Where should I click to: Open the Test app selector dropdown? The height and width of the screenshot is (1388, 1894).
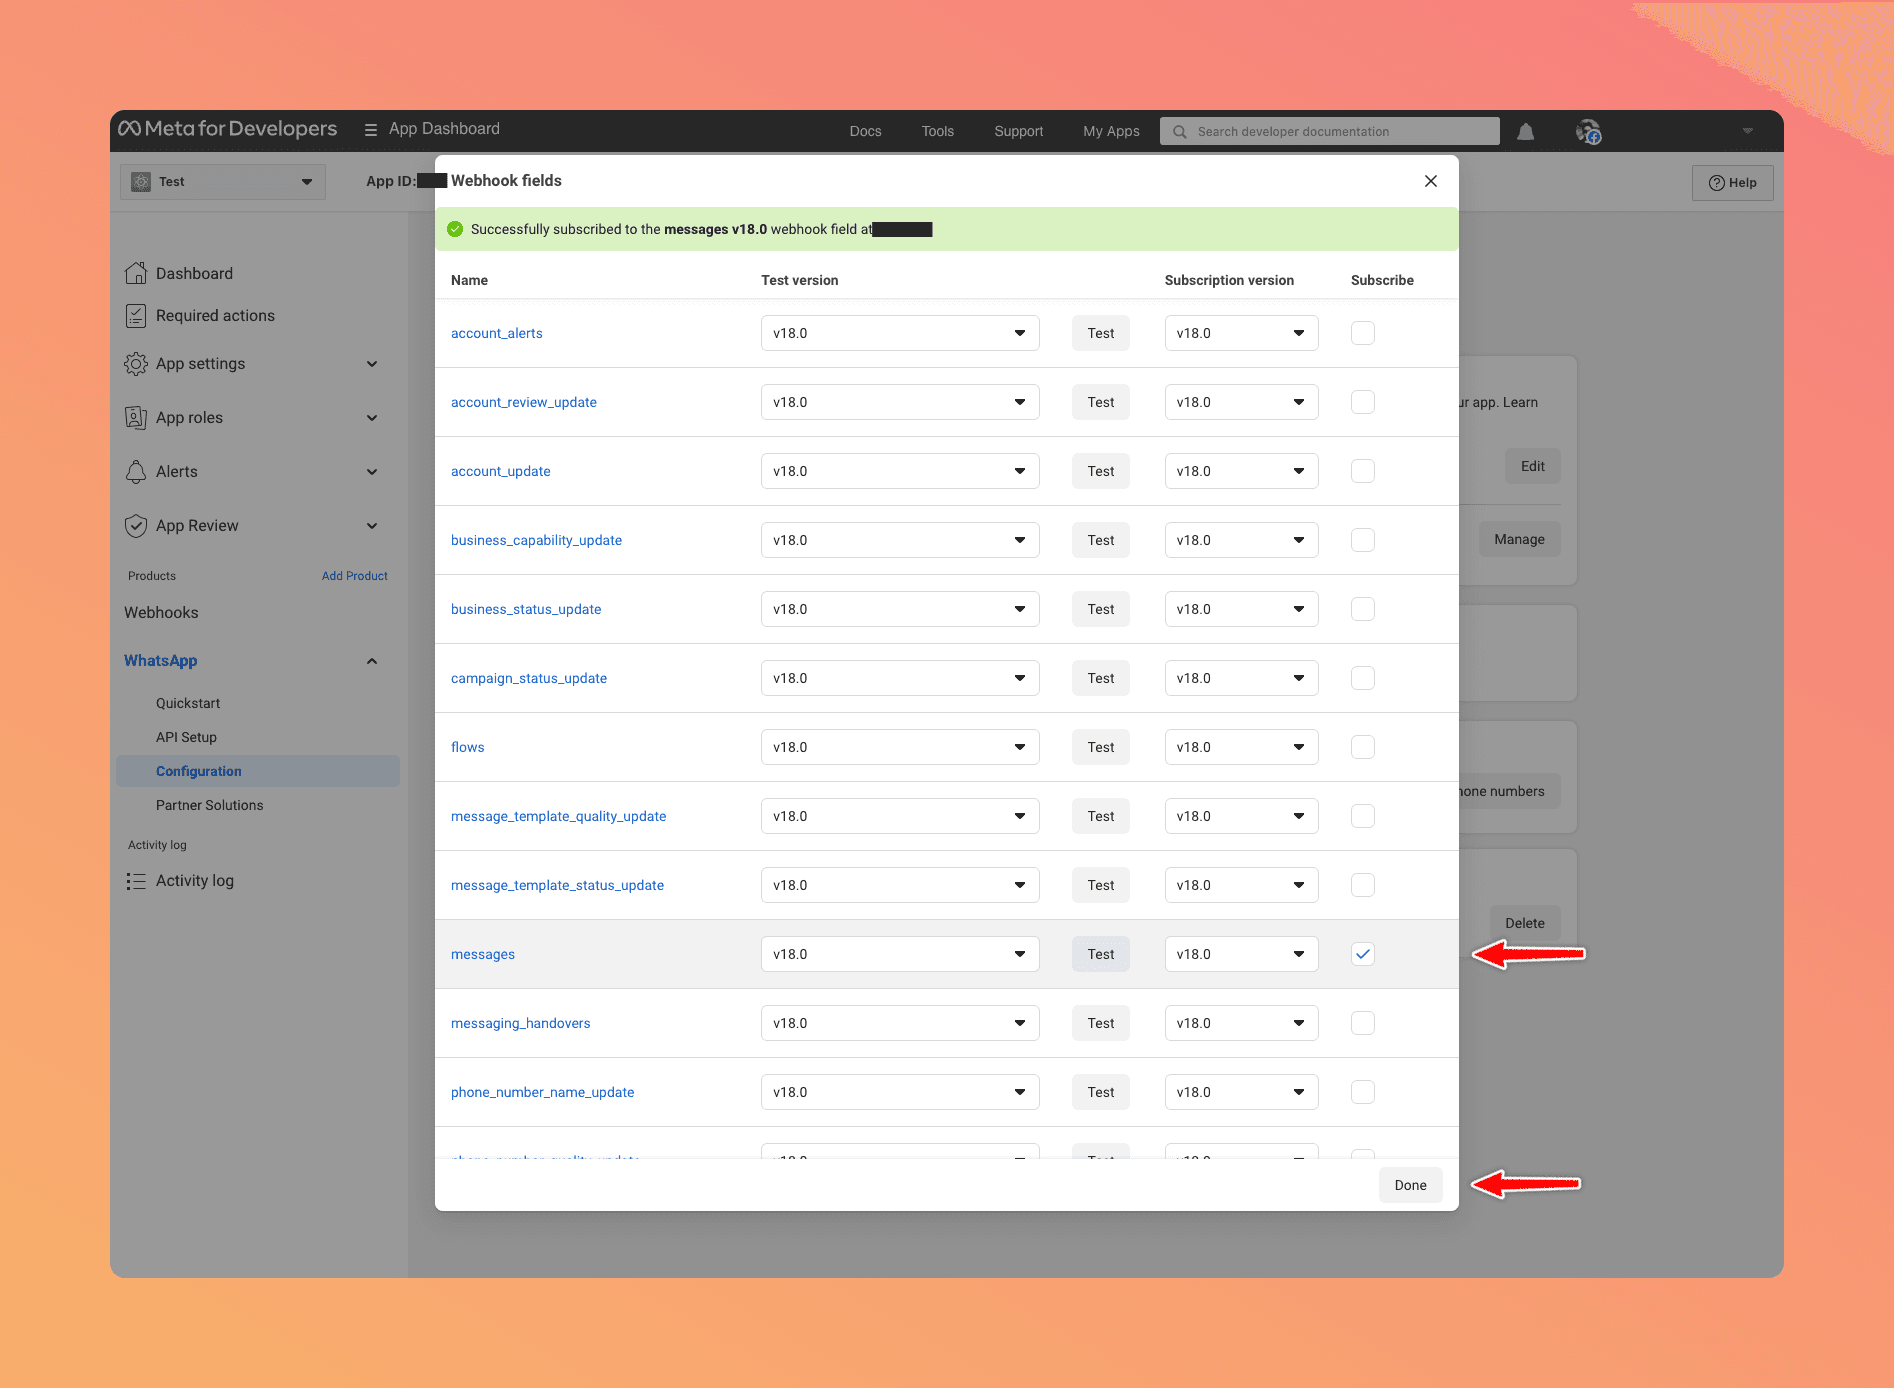(x=223, y=182)
